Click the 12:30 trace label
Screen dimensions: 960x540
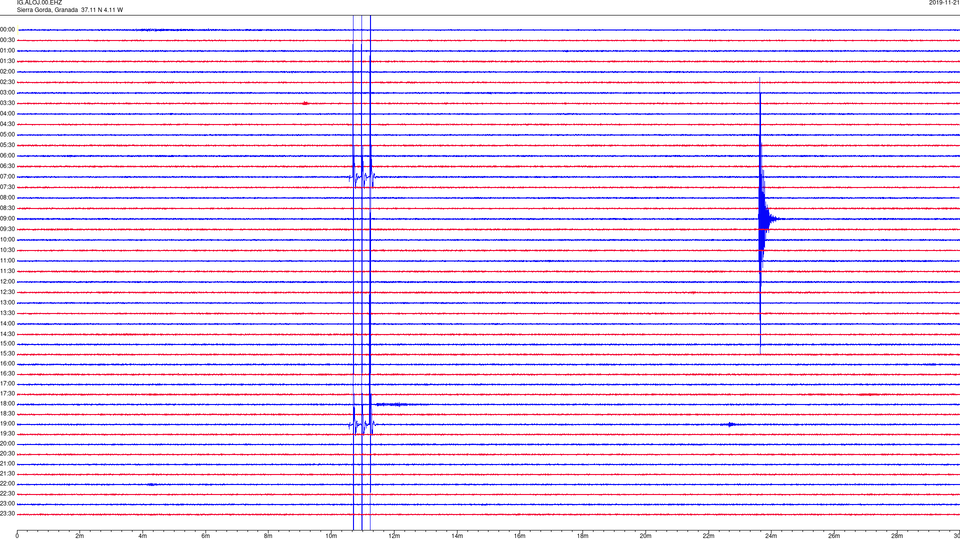click(x=8, y=292)
